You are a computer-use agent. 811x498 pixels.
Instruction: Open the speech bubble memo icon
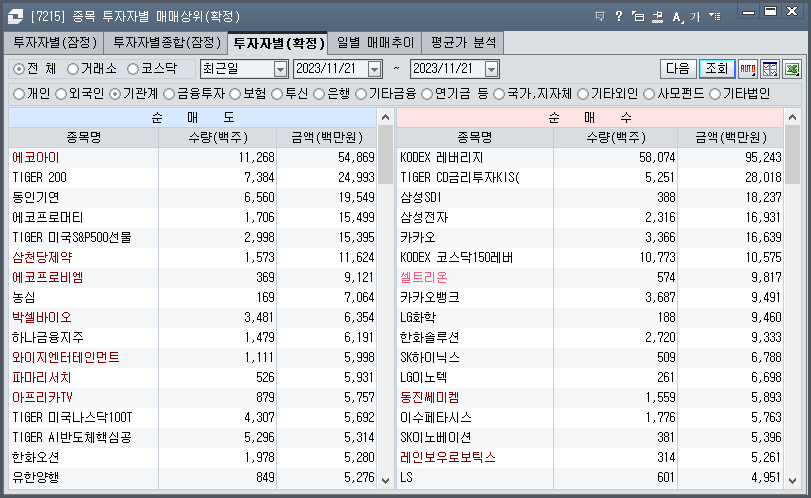click(600, 17)
